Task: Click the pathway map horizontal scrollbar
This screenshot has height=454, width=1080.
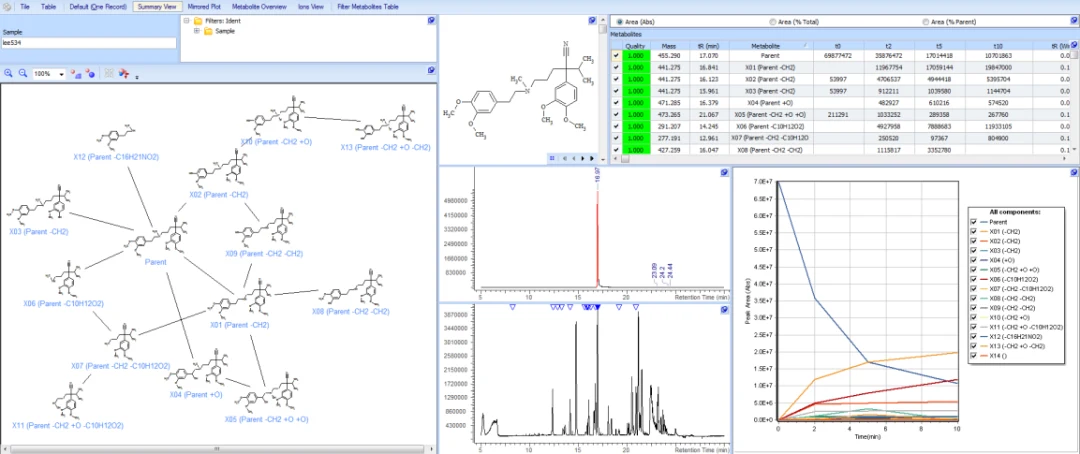Action: [x=218, y=449]
